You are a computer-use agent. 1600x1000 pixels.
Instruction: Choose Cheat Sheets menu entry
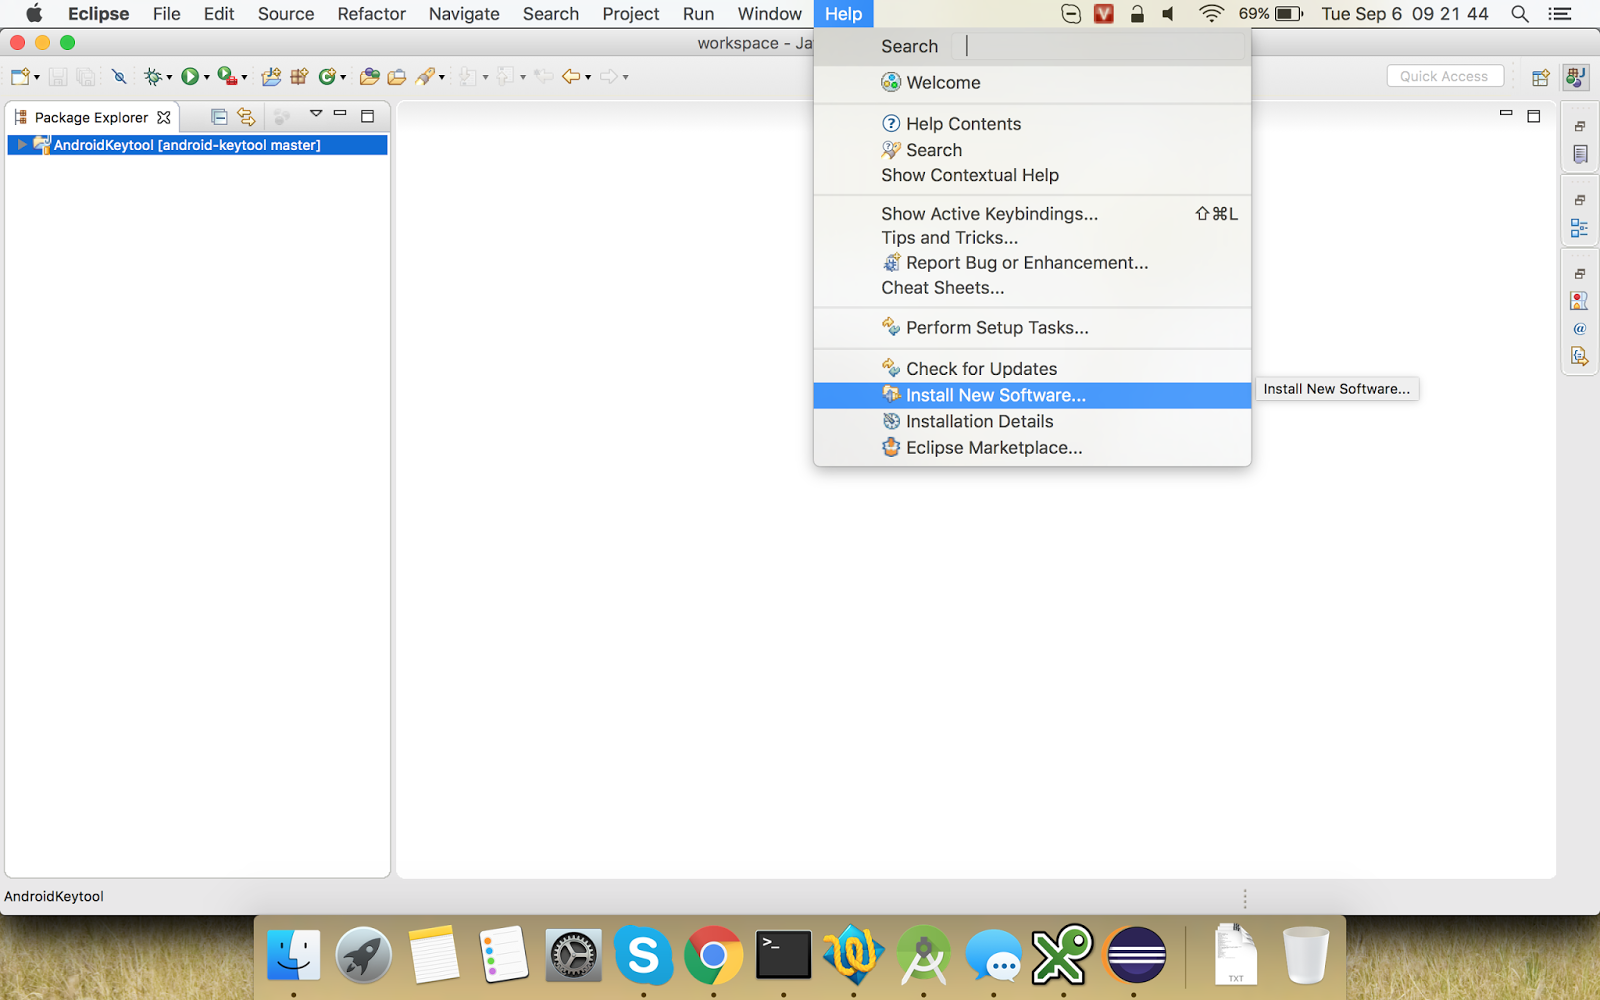click(1032, 288)
